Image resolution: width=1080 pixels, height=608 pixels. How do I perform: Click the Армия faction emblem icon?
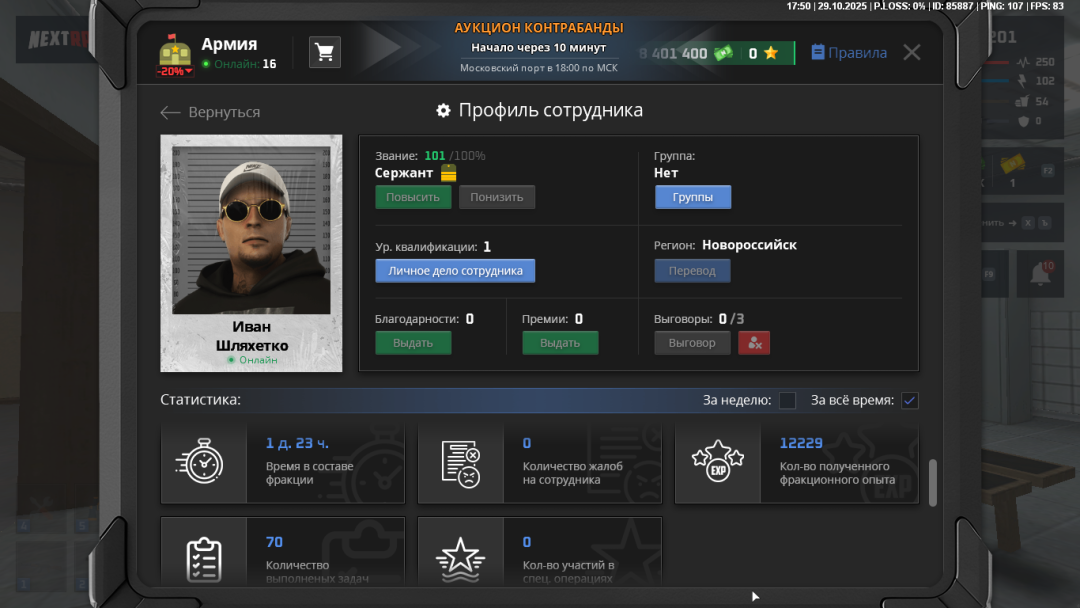(176, 49)
